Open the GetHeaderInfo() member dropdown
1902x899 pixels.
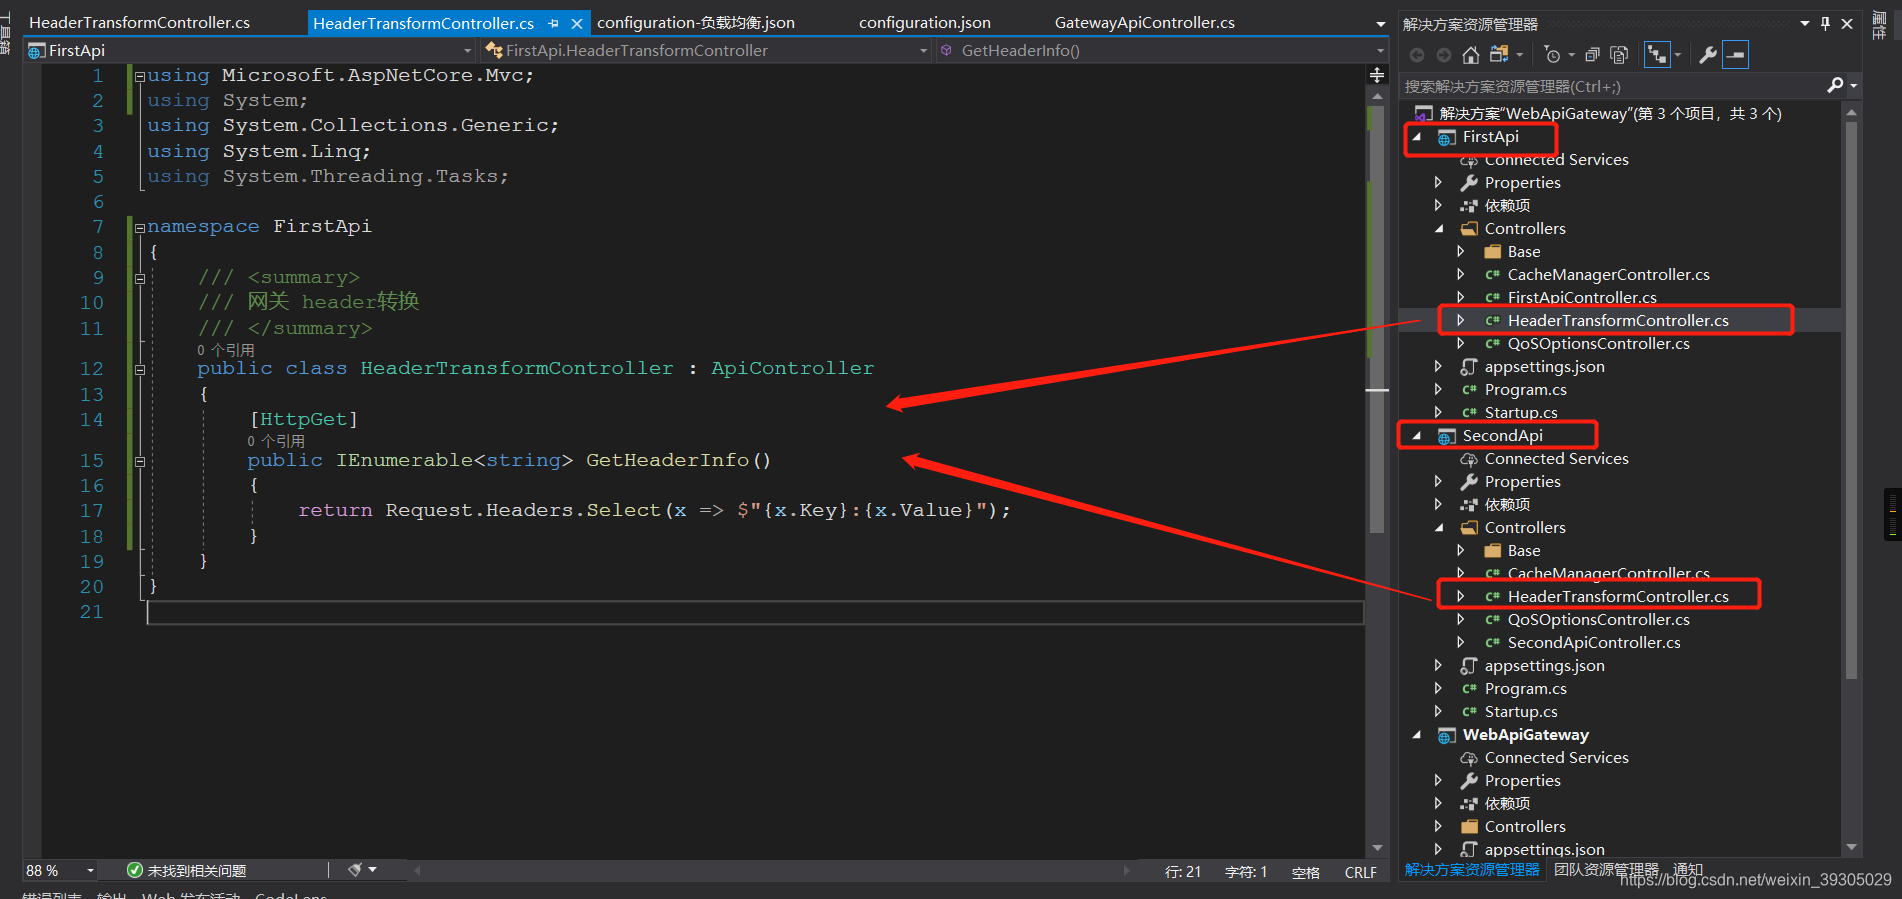(1381, 51)
